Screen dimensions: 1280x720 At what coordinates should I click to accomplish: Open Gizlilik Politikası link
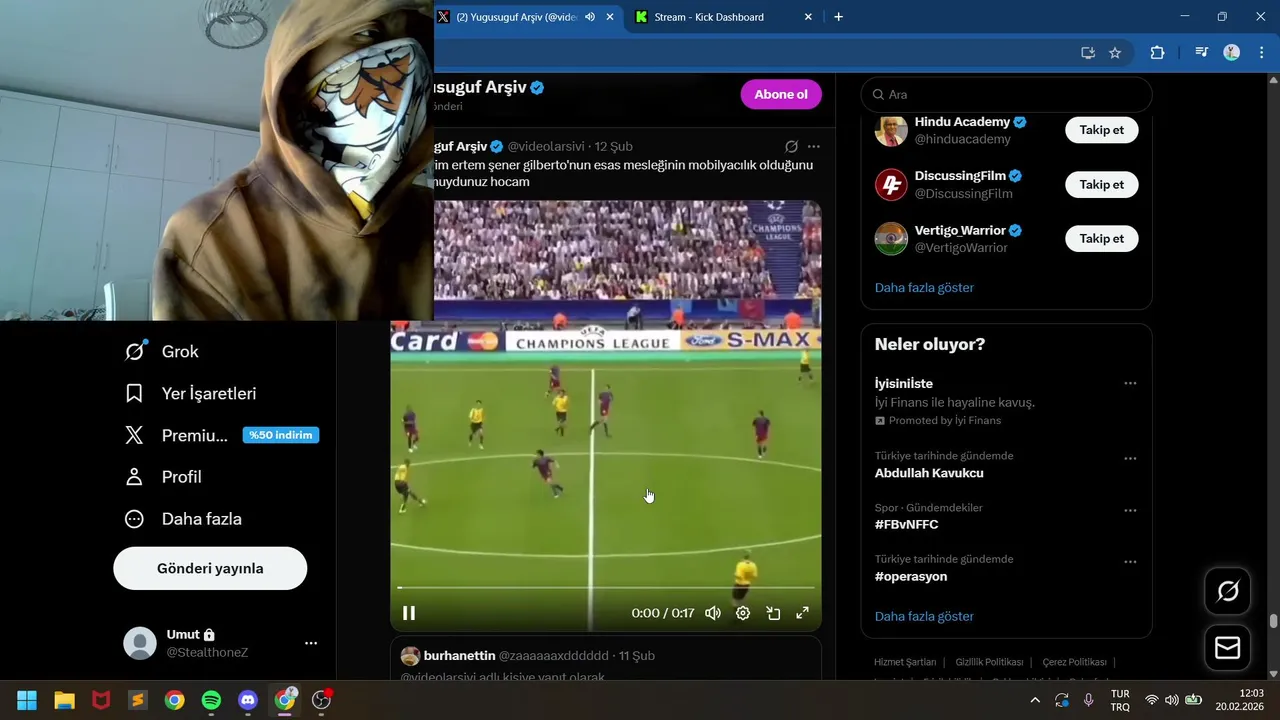point(989,662)
